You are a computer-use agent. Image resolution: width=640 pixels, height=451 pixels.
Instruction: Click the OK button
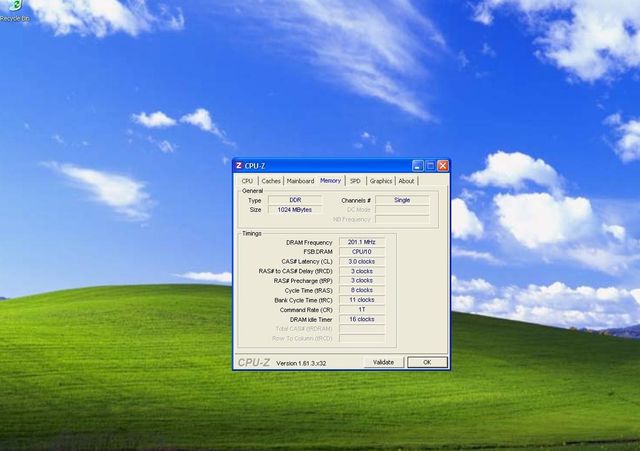coord(427,362)
